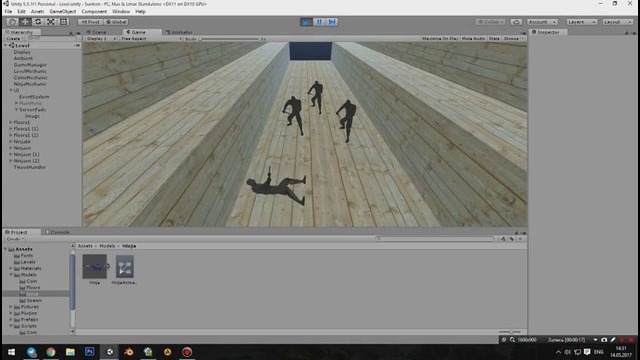Click the Play button to stop playmode

[x=306, y=22]
